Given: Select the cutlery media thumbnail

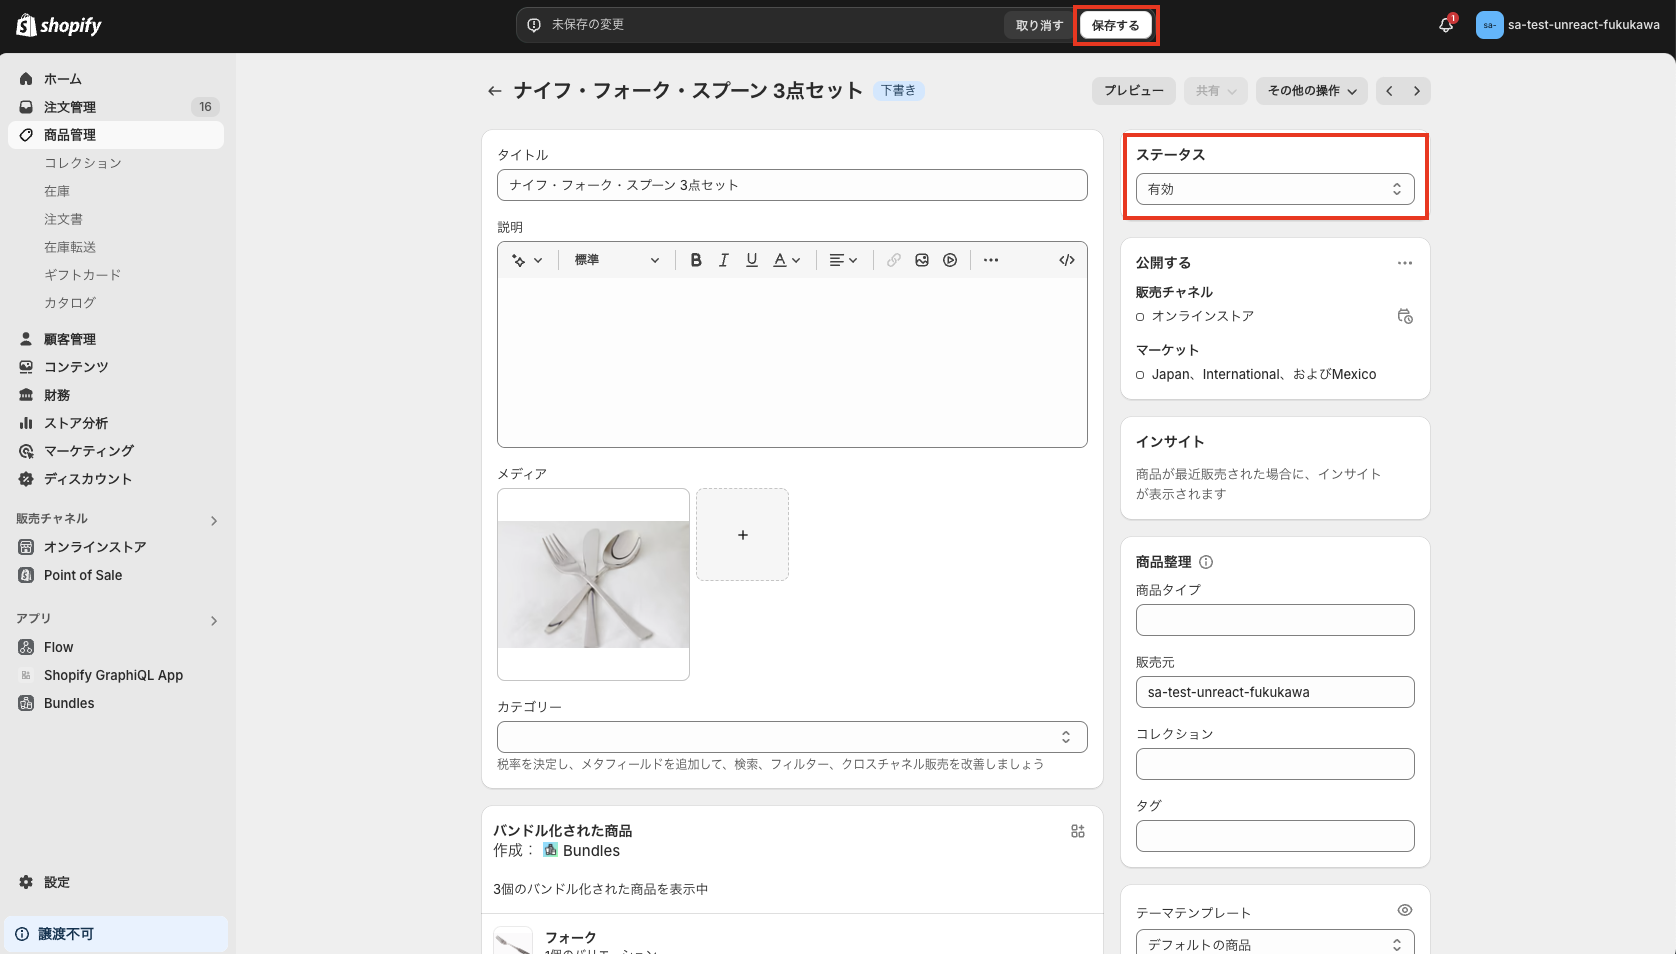Looking at the screenshot, I should (x=592, y=583).
